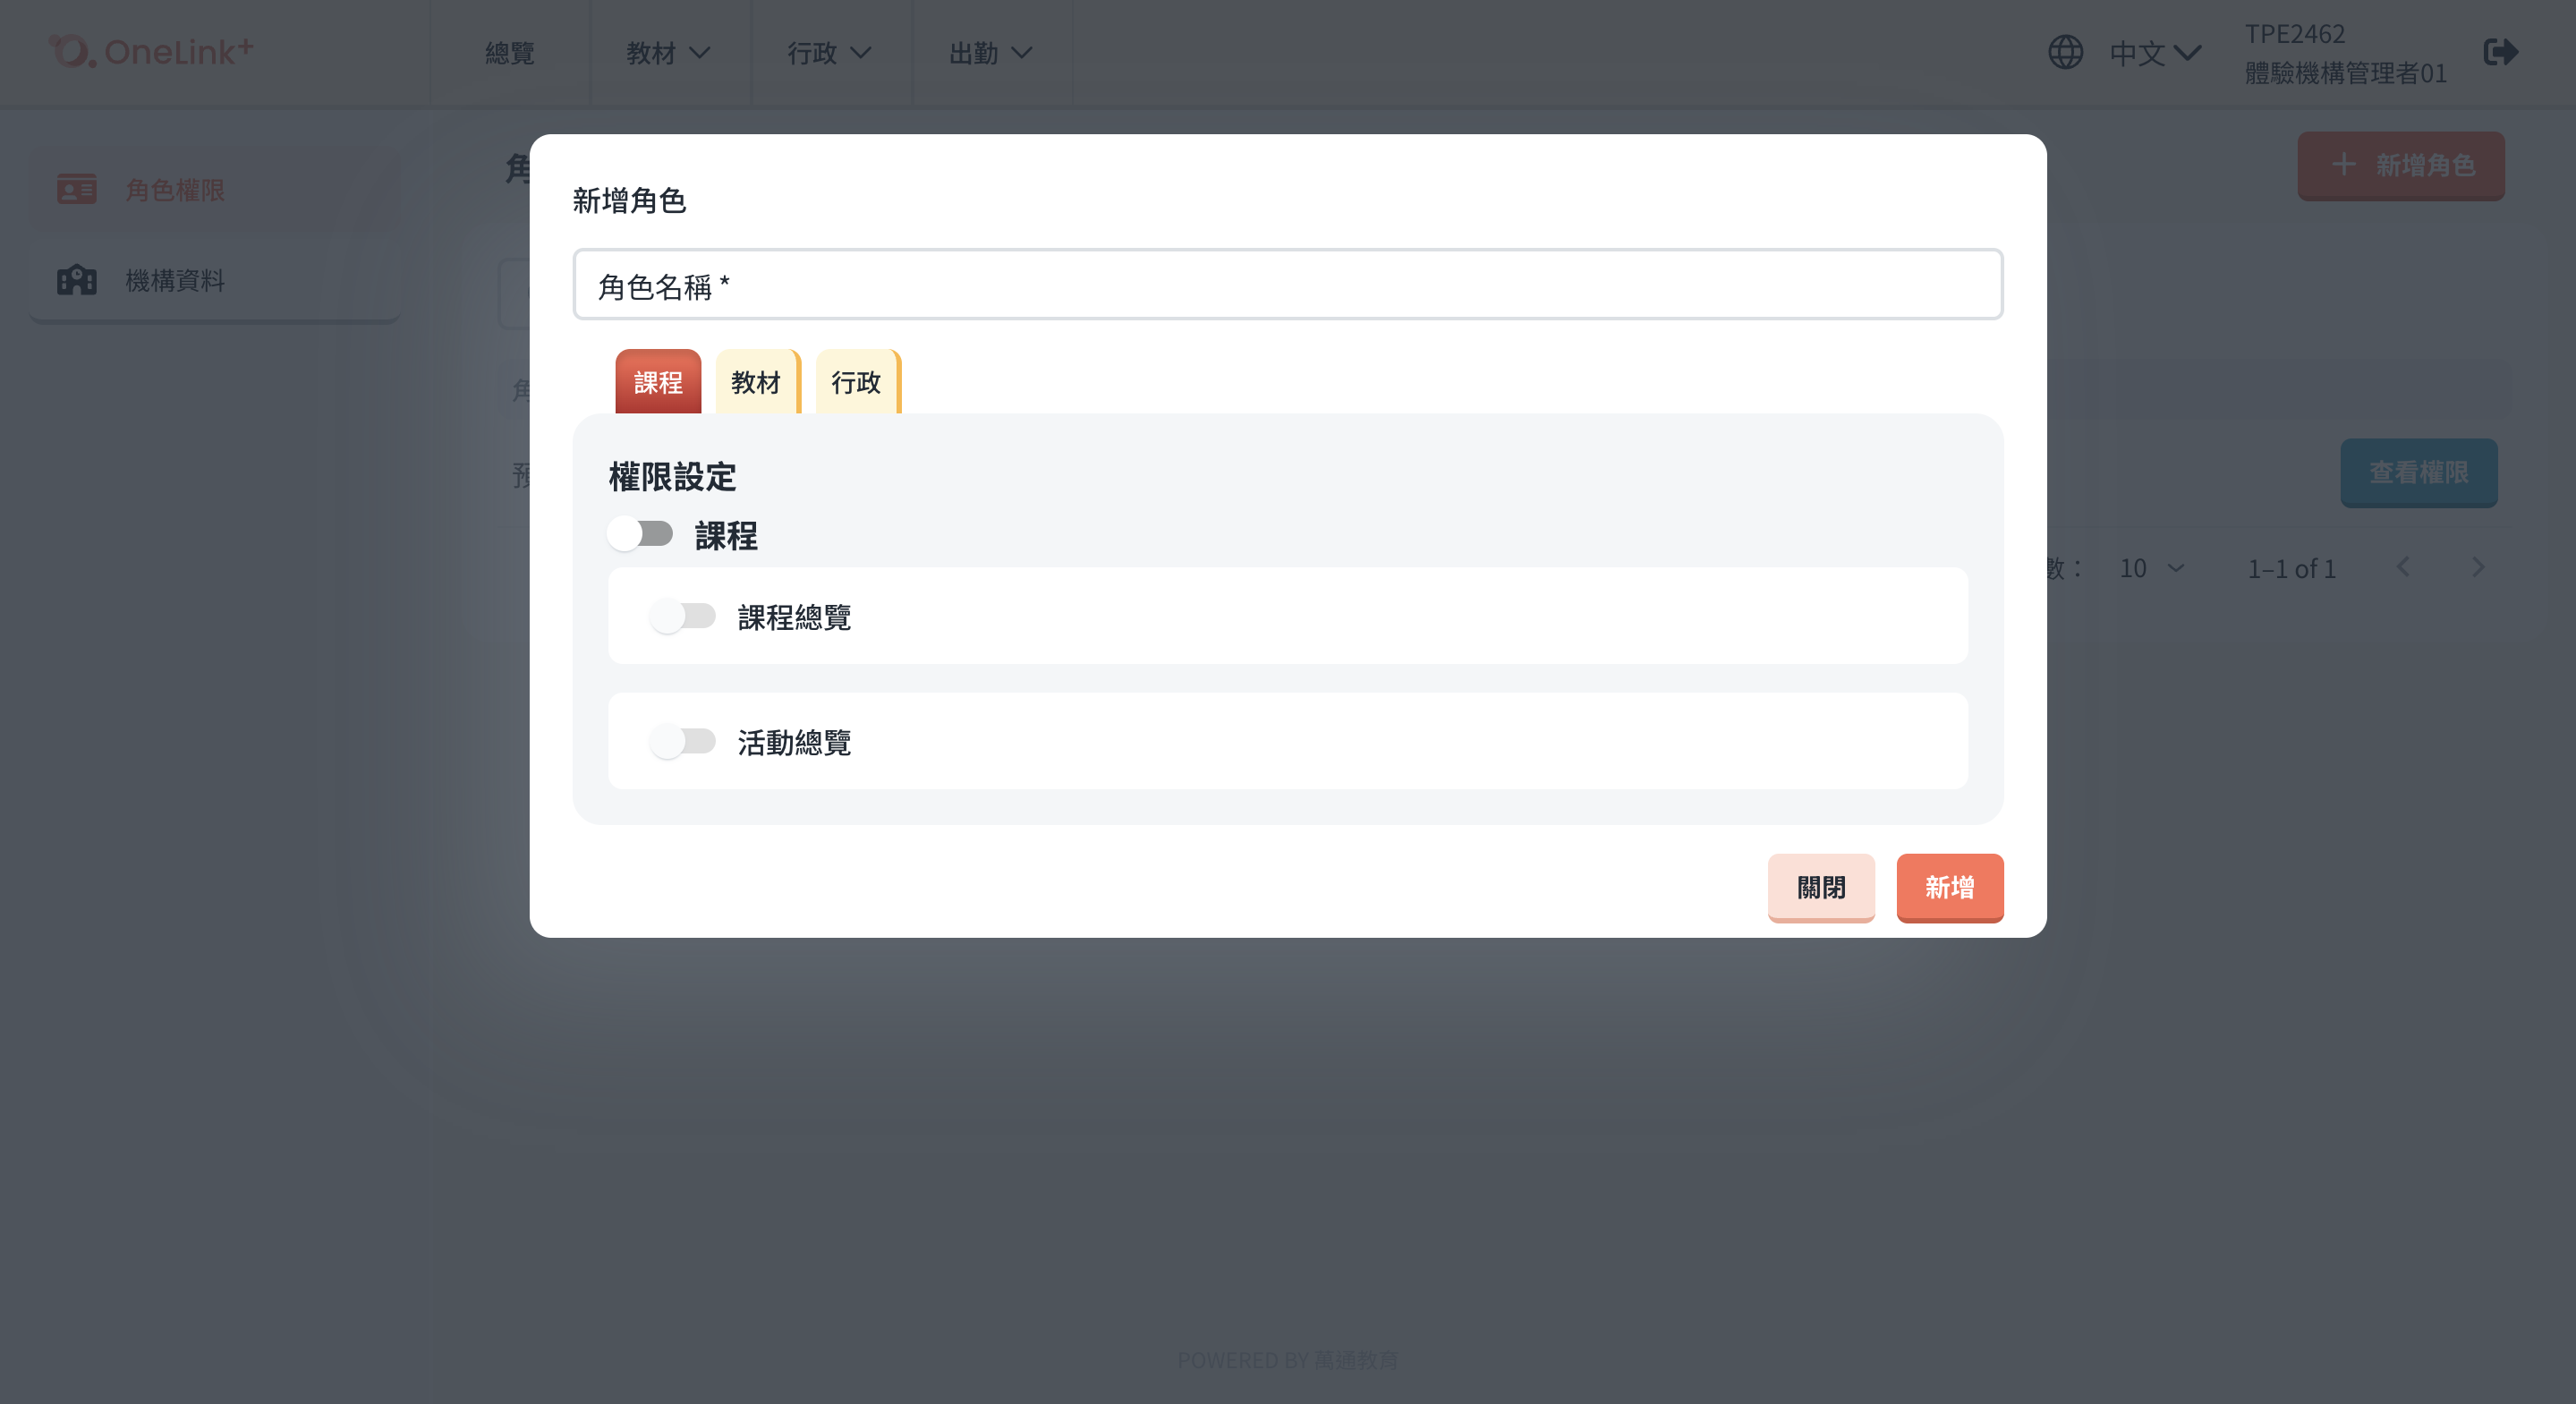Go to next page arrow
The width and height of the screenshot is (2576, 1404).
click(2478, 568)
